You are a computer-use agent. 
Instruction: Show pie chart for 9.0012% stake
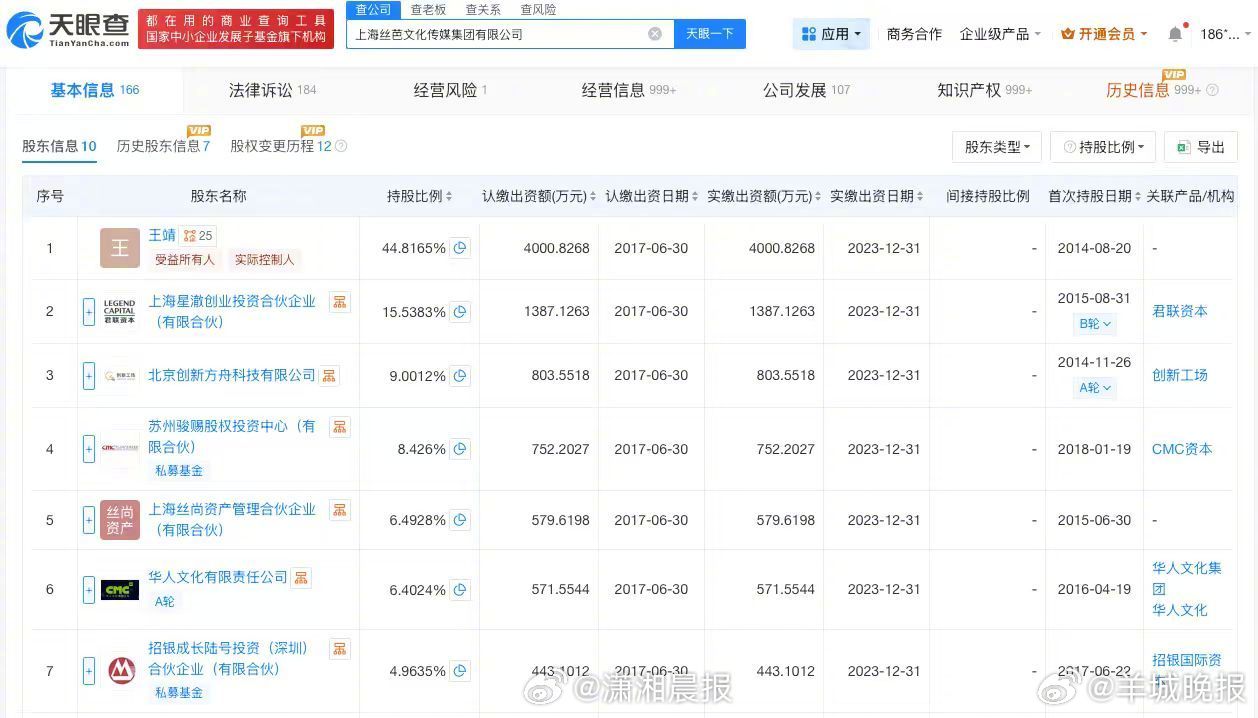click(x=460, y=376)
